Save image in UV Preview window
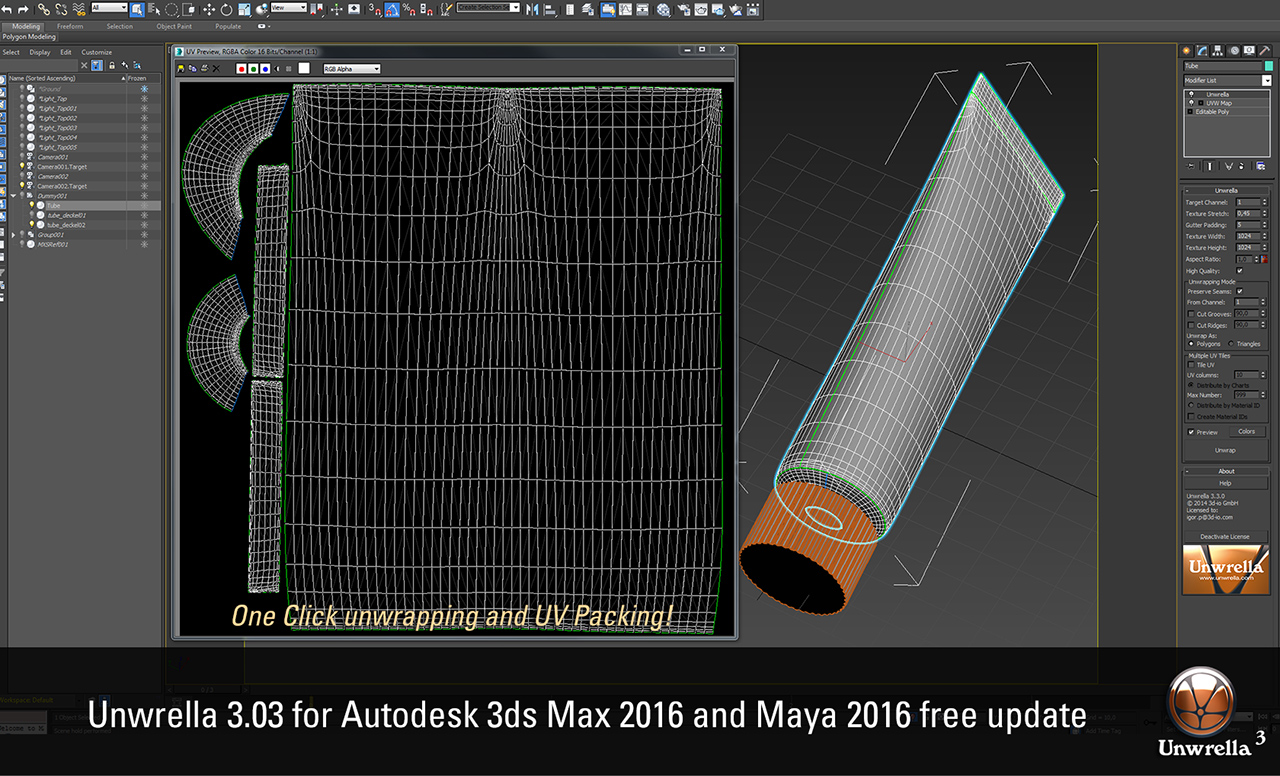 (180, 69)
